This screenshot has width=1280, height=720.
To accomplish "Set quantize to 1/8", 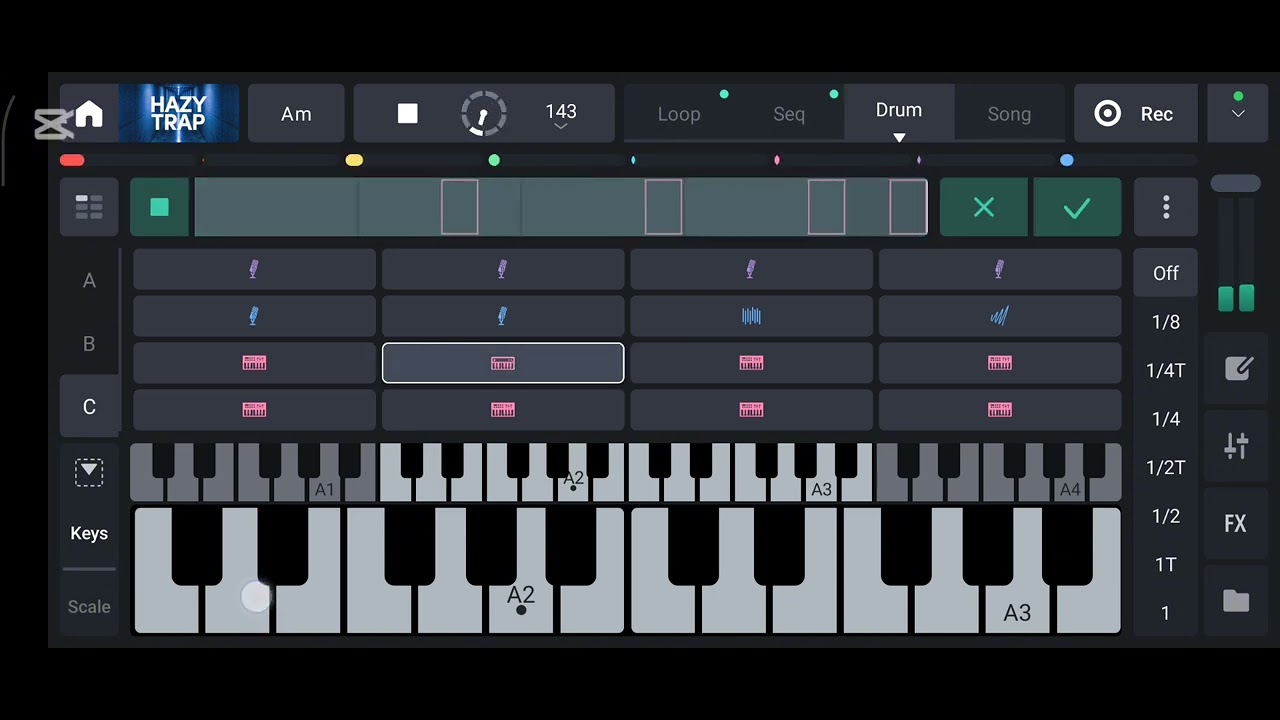I will 1166,322.
